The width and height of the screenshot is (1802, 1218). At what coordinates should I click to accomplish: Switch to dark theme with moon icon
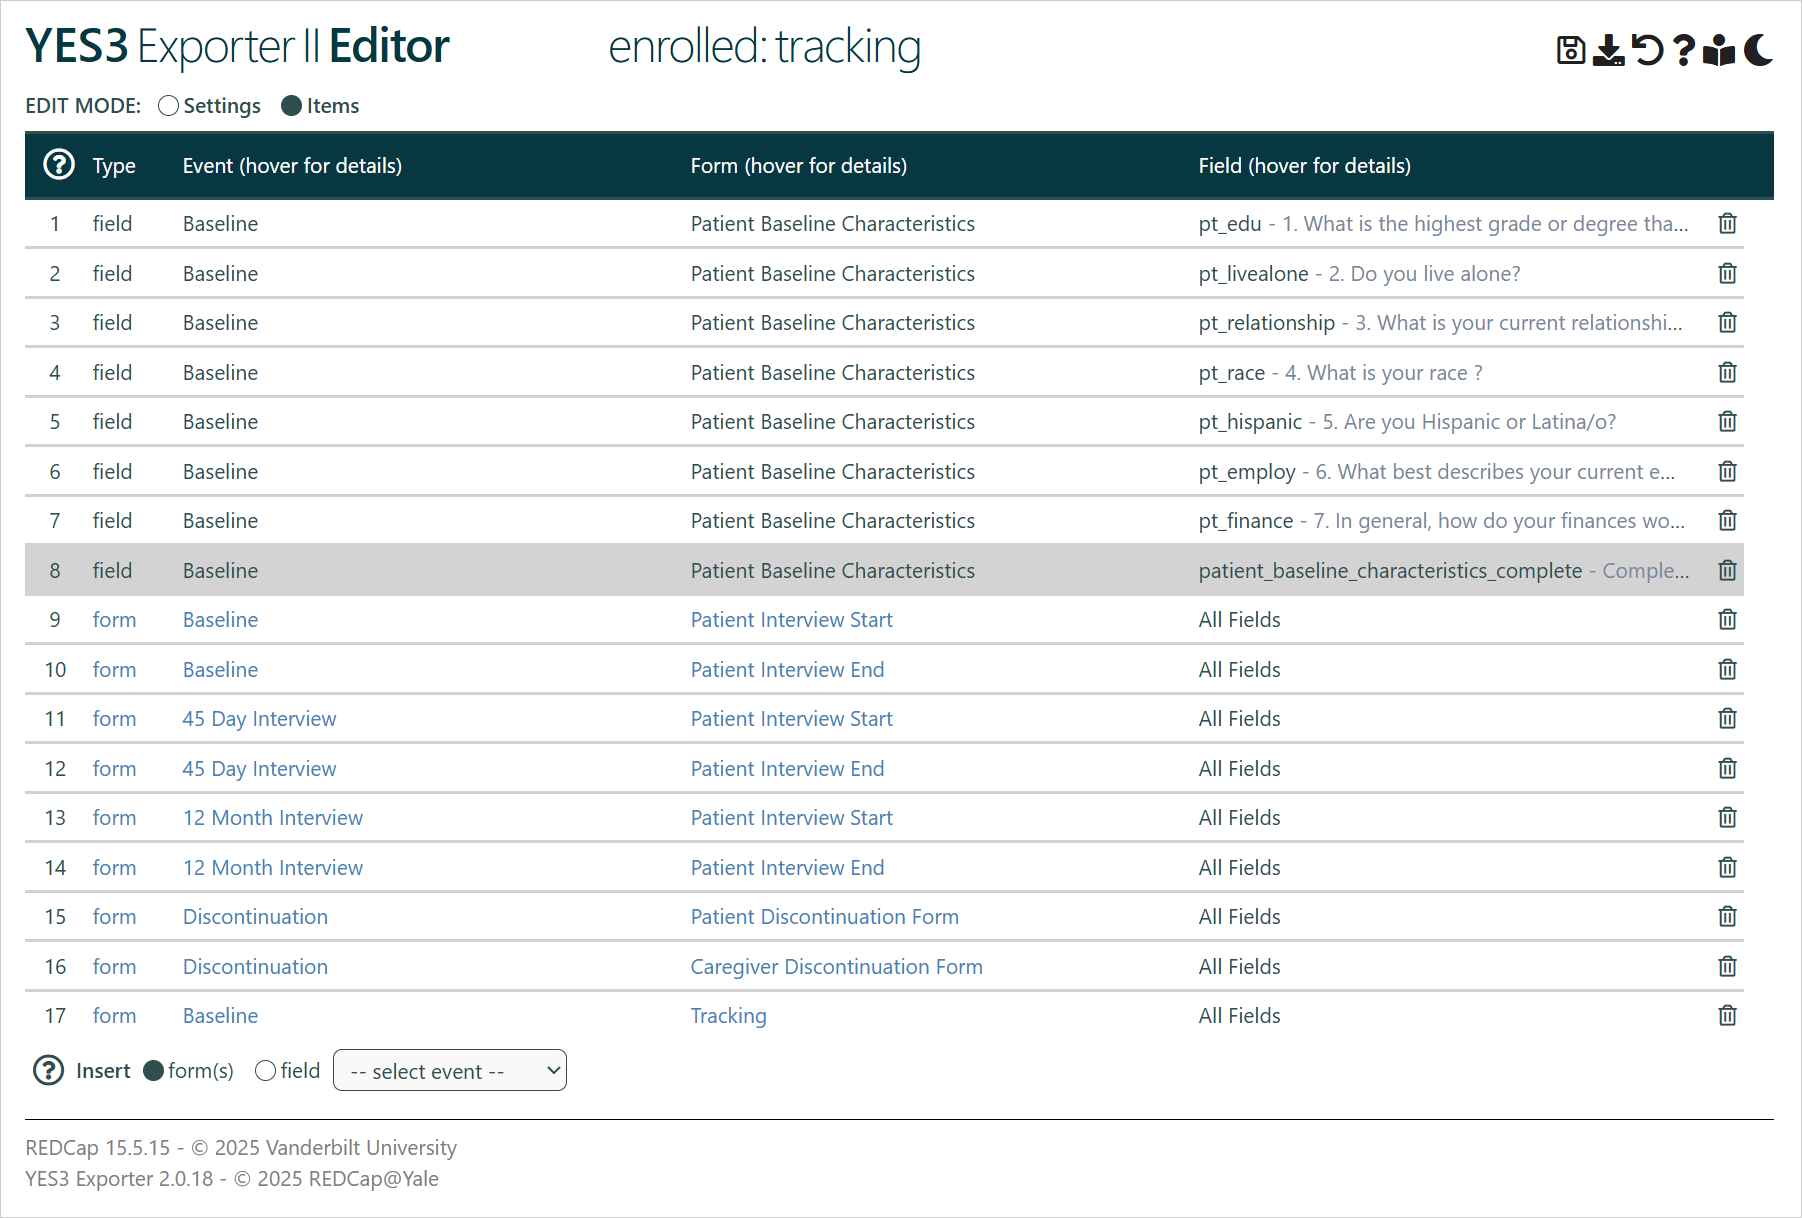click(x=1758, y=50)
